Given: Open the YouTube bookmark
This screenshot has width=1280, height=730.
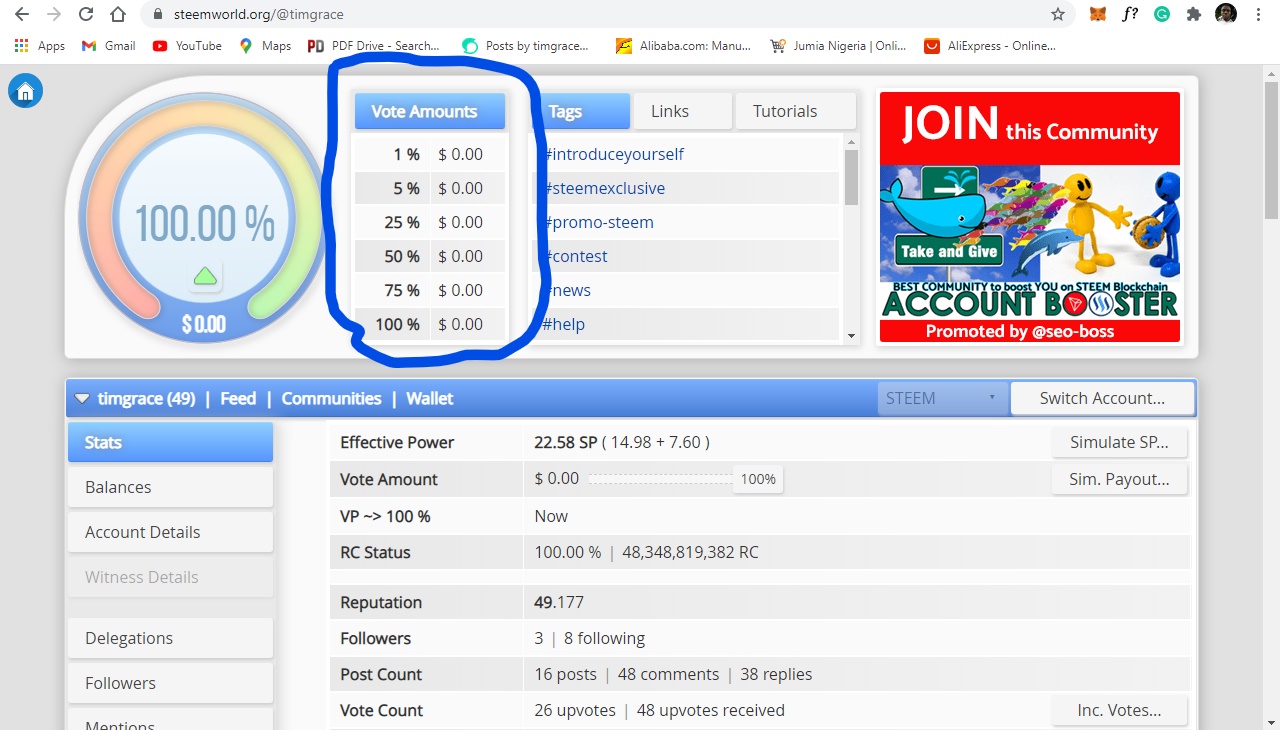Looking at the screenshot, I should tap(187, 46).
